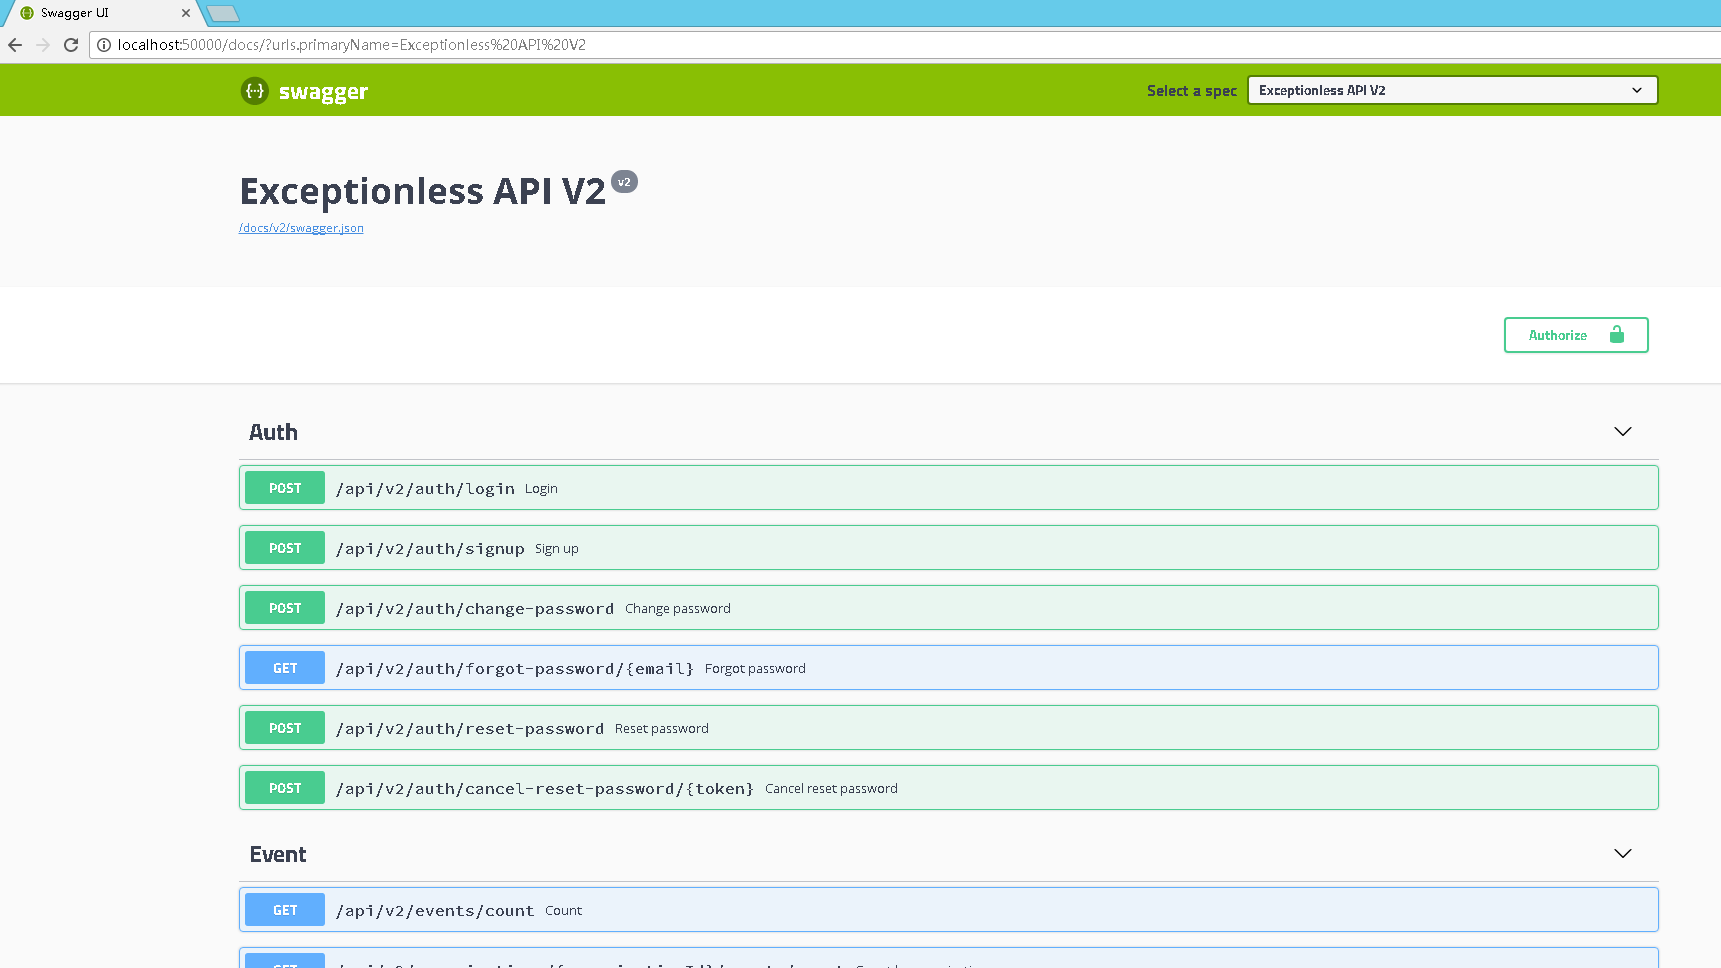The image size is (1721, 968).
Task: Open a new browser tab
Action: (222, 13)
